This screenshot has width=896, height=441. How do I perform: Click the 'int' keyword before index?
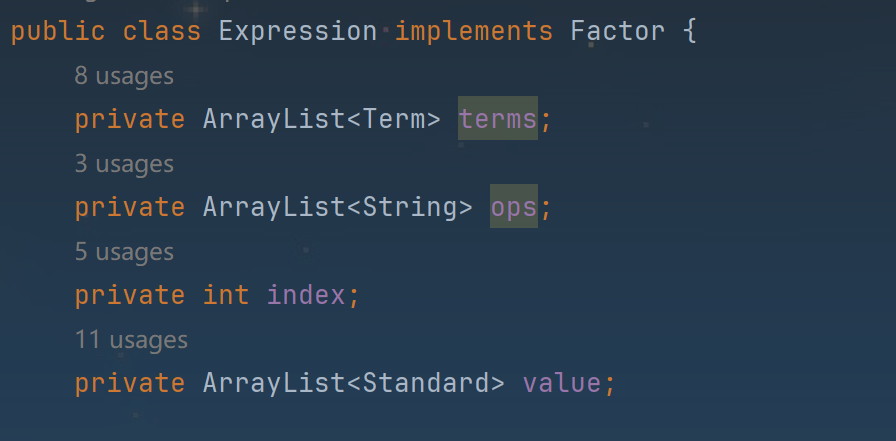pyautogui.click(x=226, y=295)
